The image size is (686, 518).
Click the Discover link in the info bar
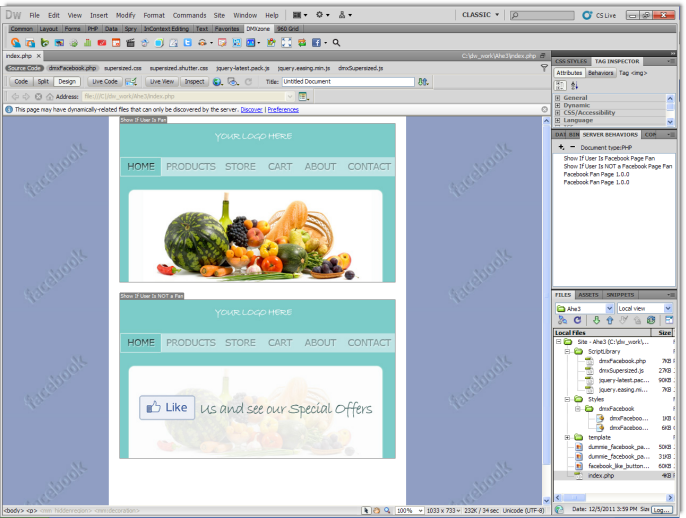point(252,110)
